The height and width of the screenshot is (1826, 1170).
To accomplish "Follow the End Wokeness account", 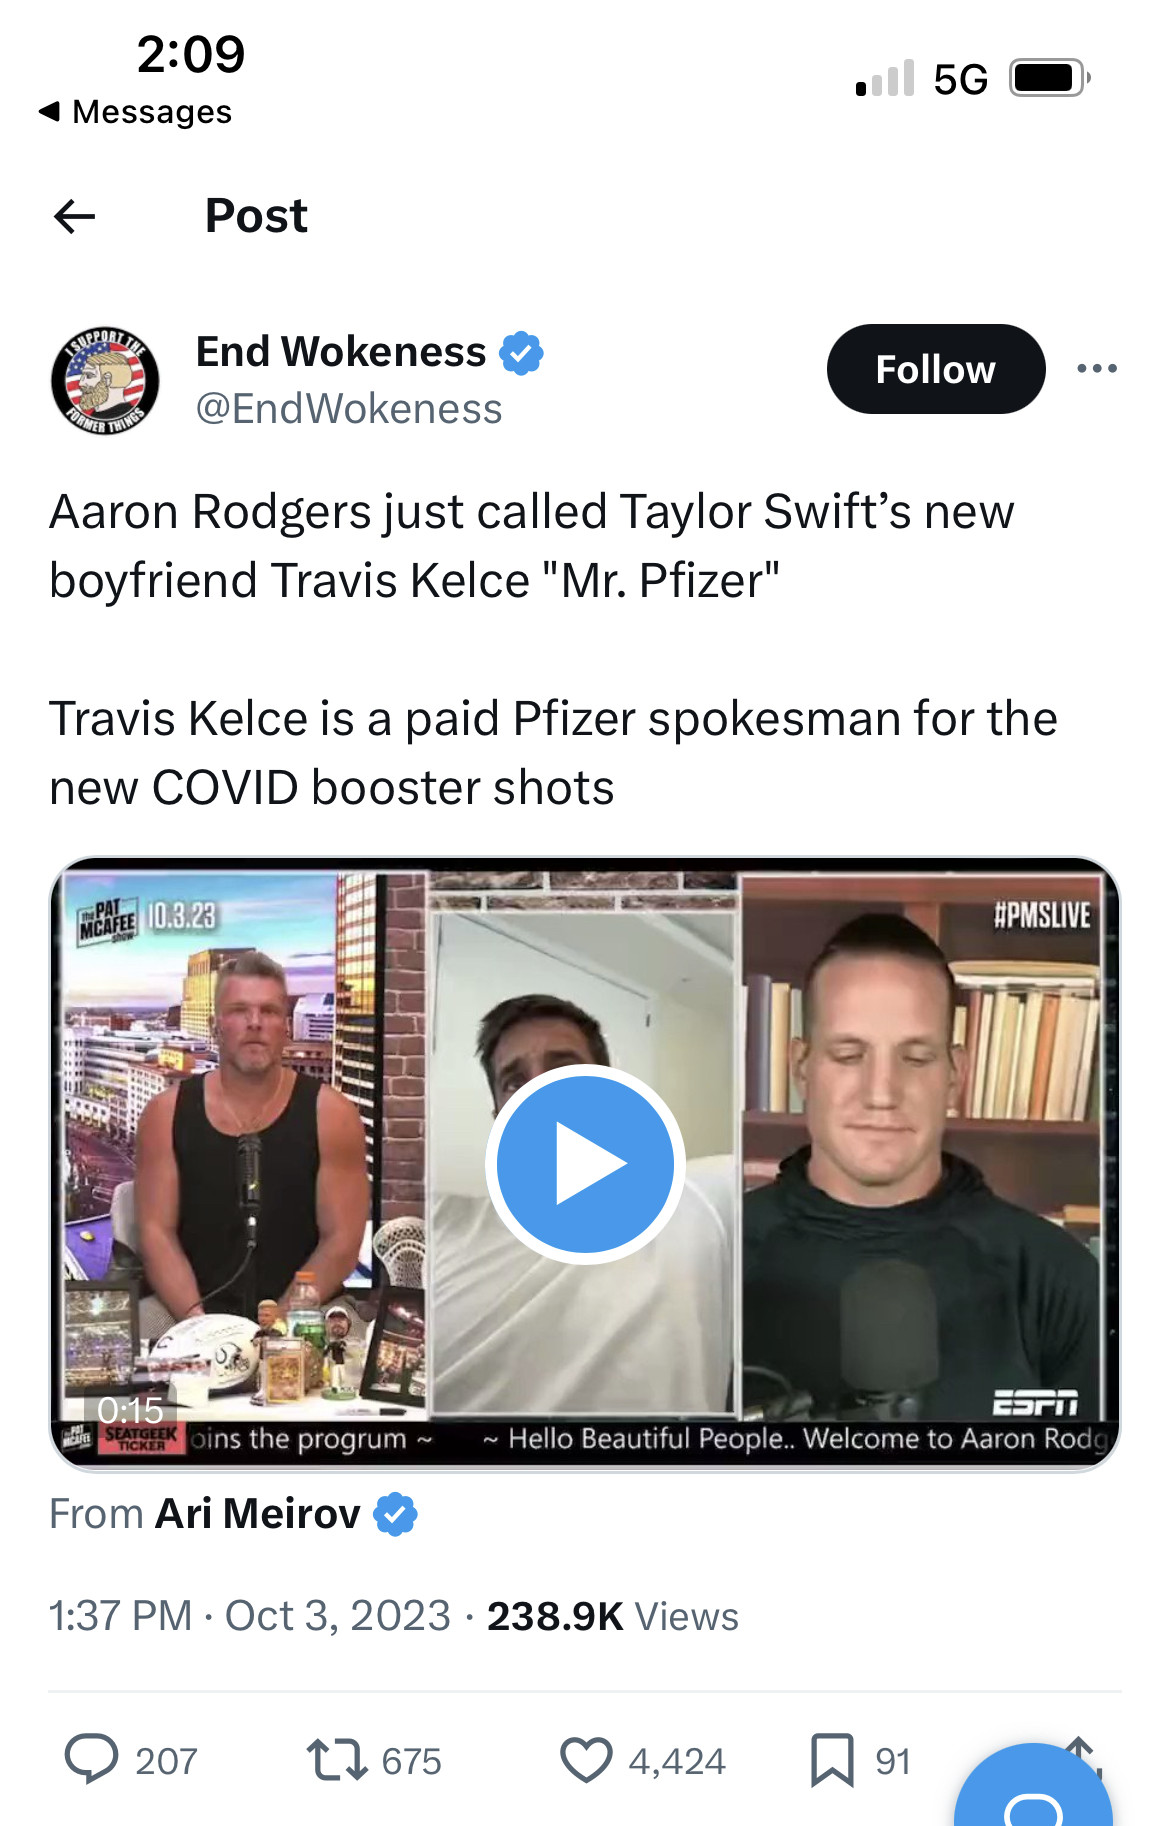I will [x=936, y=369].
